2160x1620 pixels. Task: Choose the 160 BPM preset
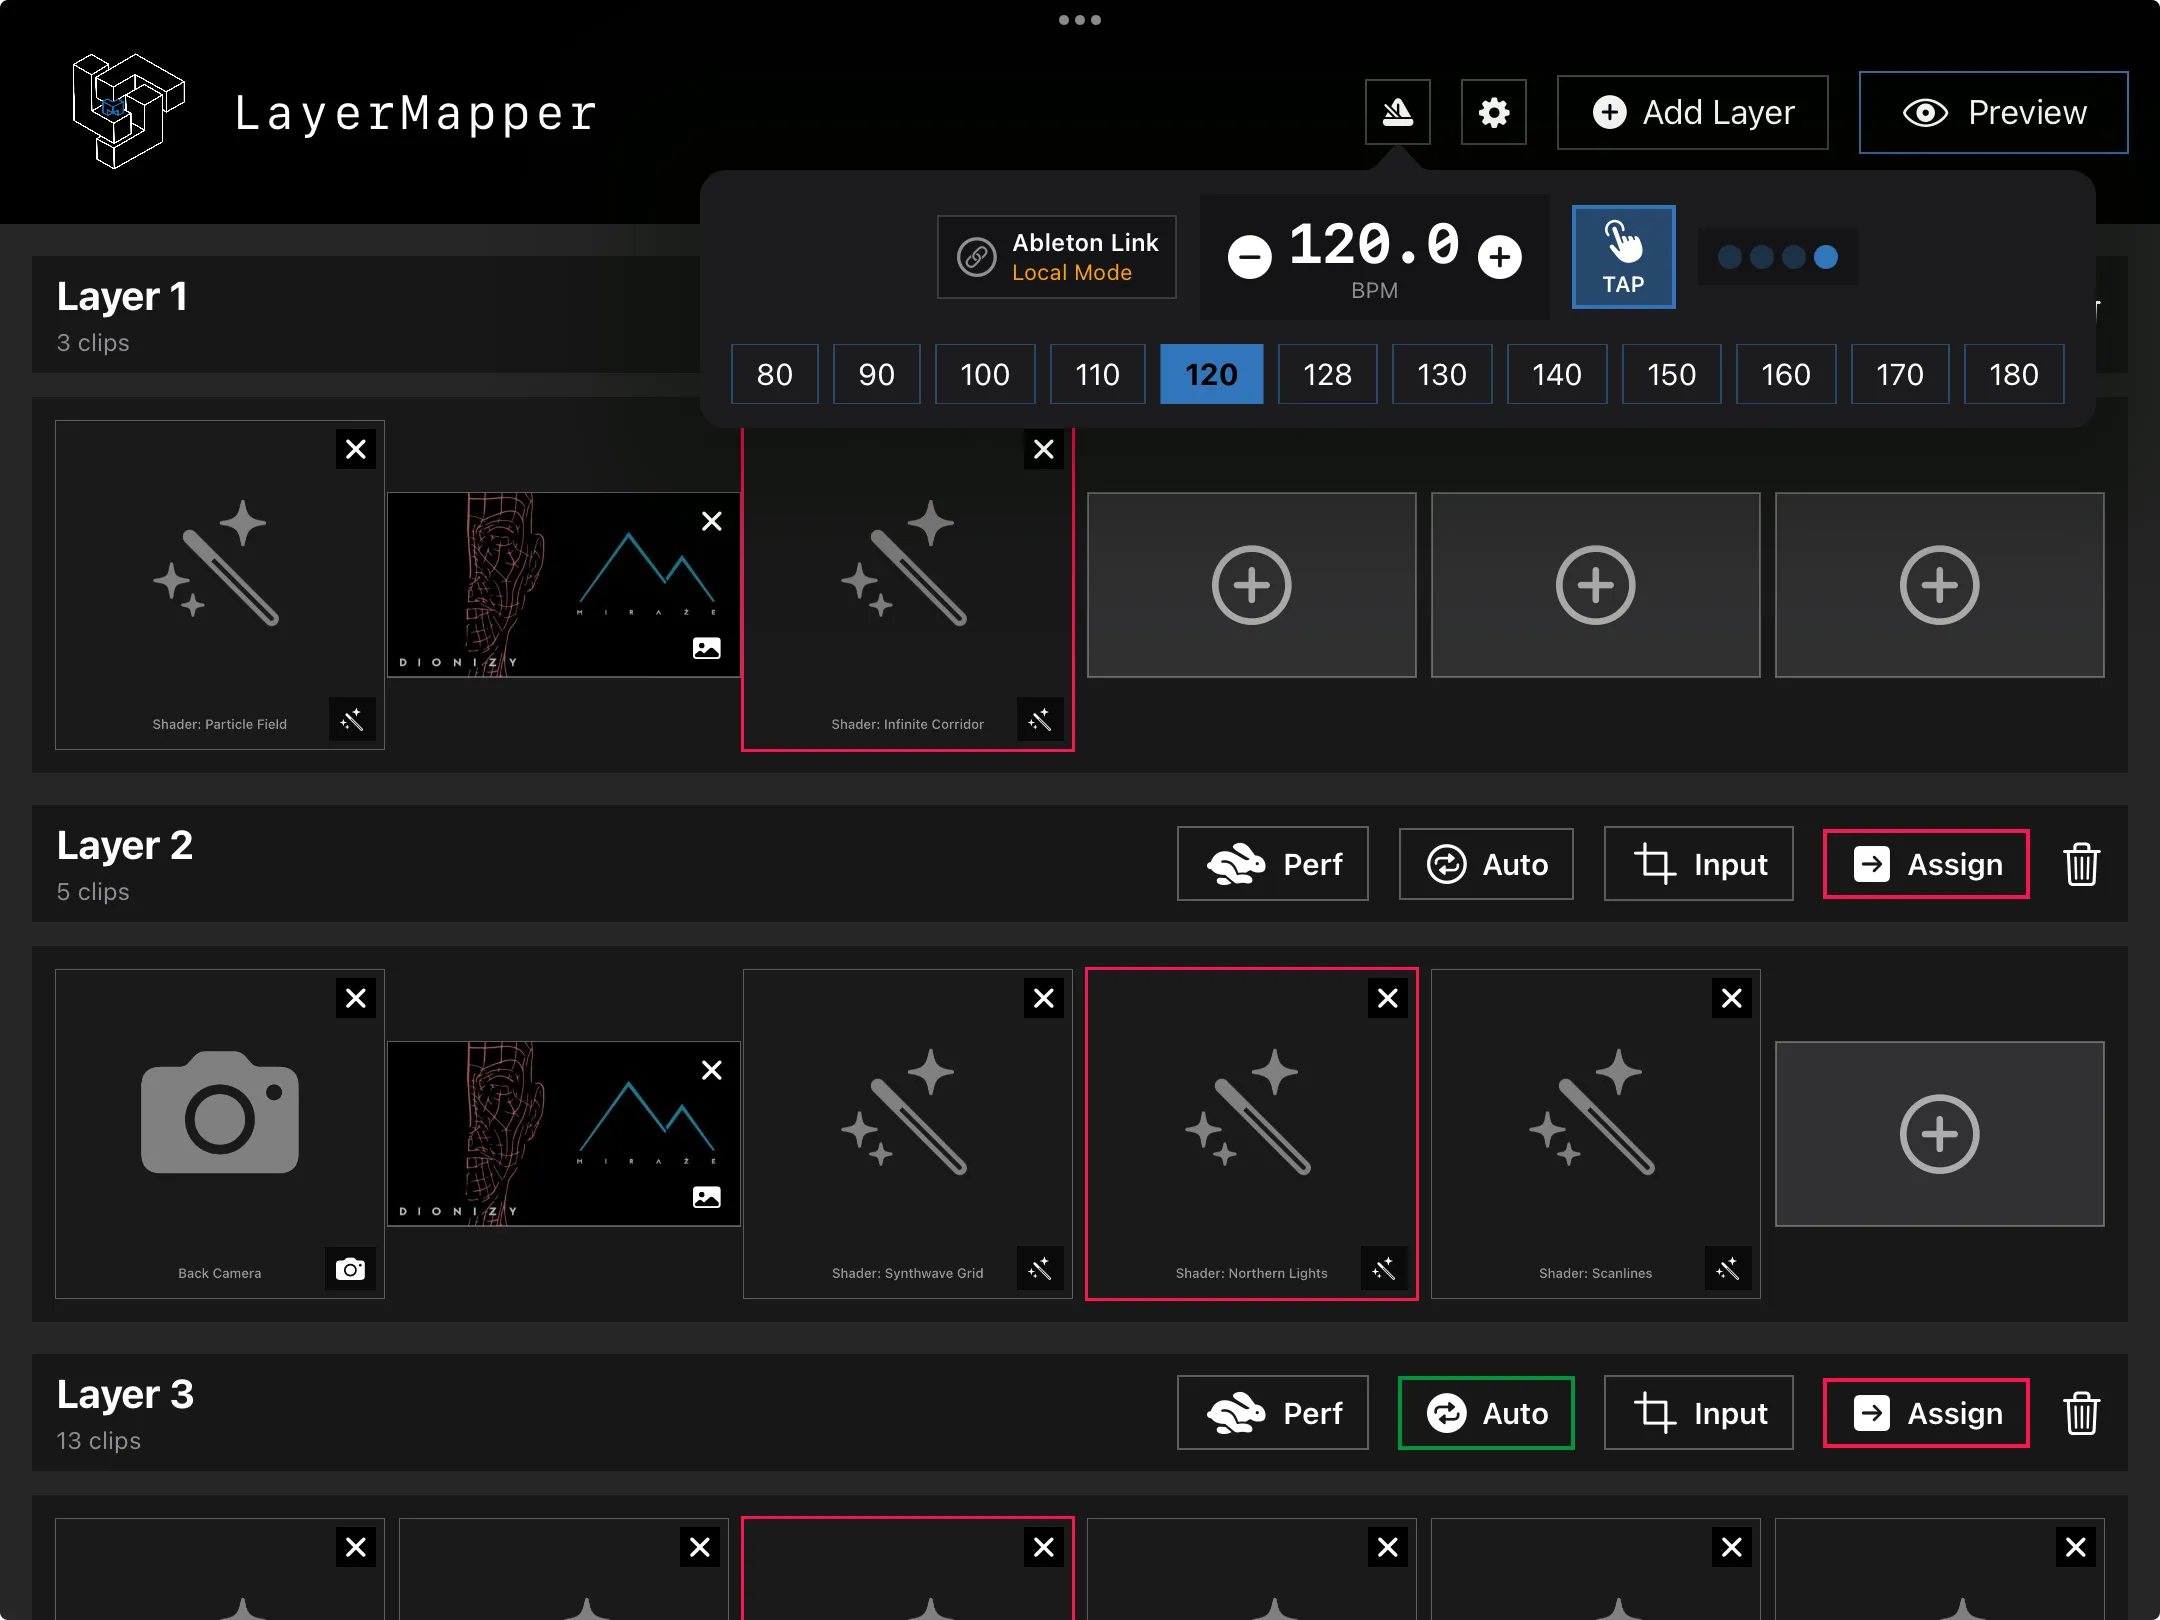[1785, 374]
